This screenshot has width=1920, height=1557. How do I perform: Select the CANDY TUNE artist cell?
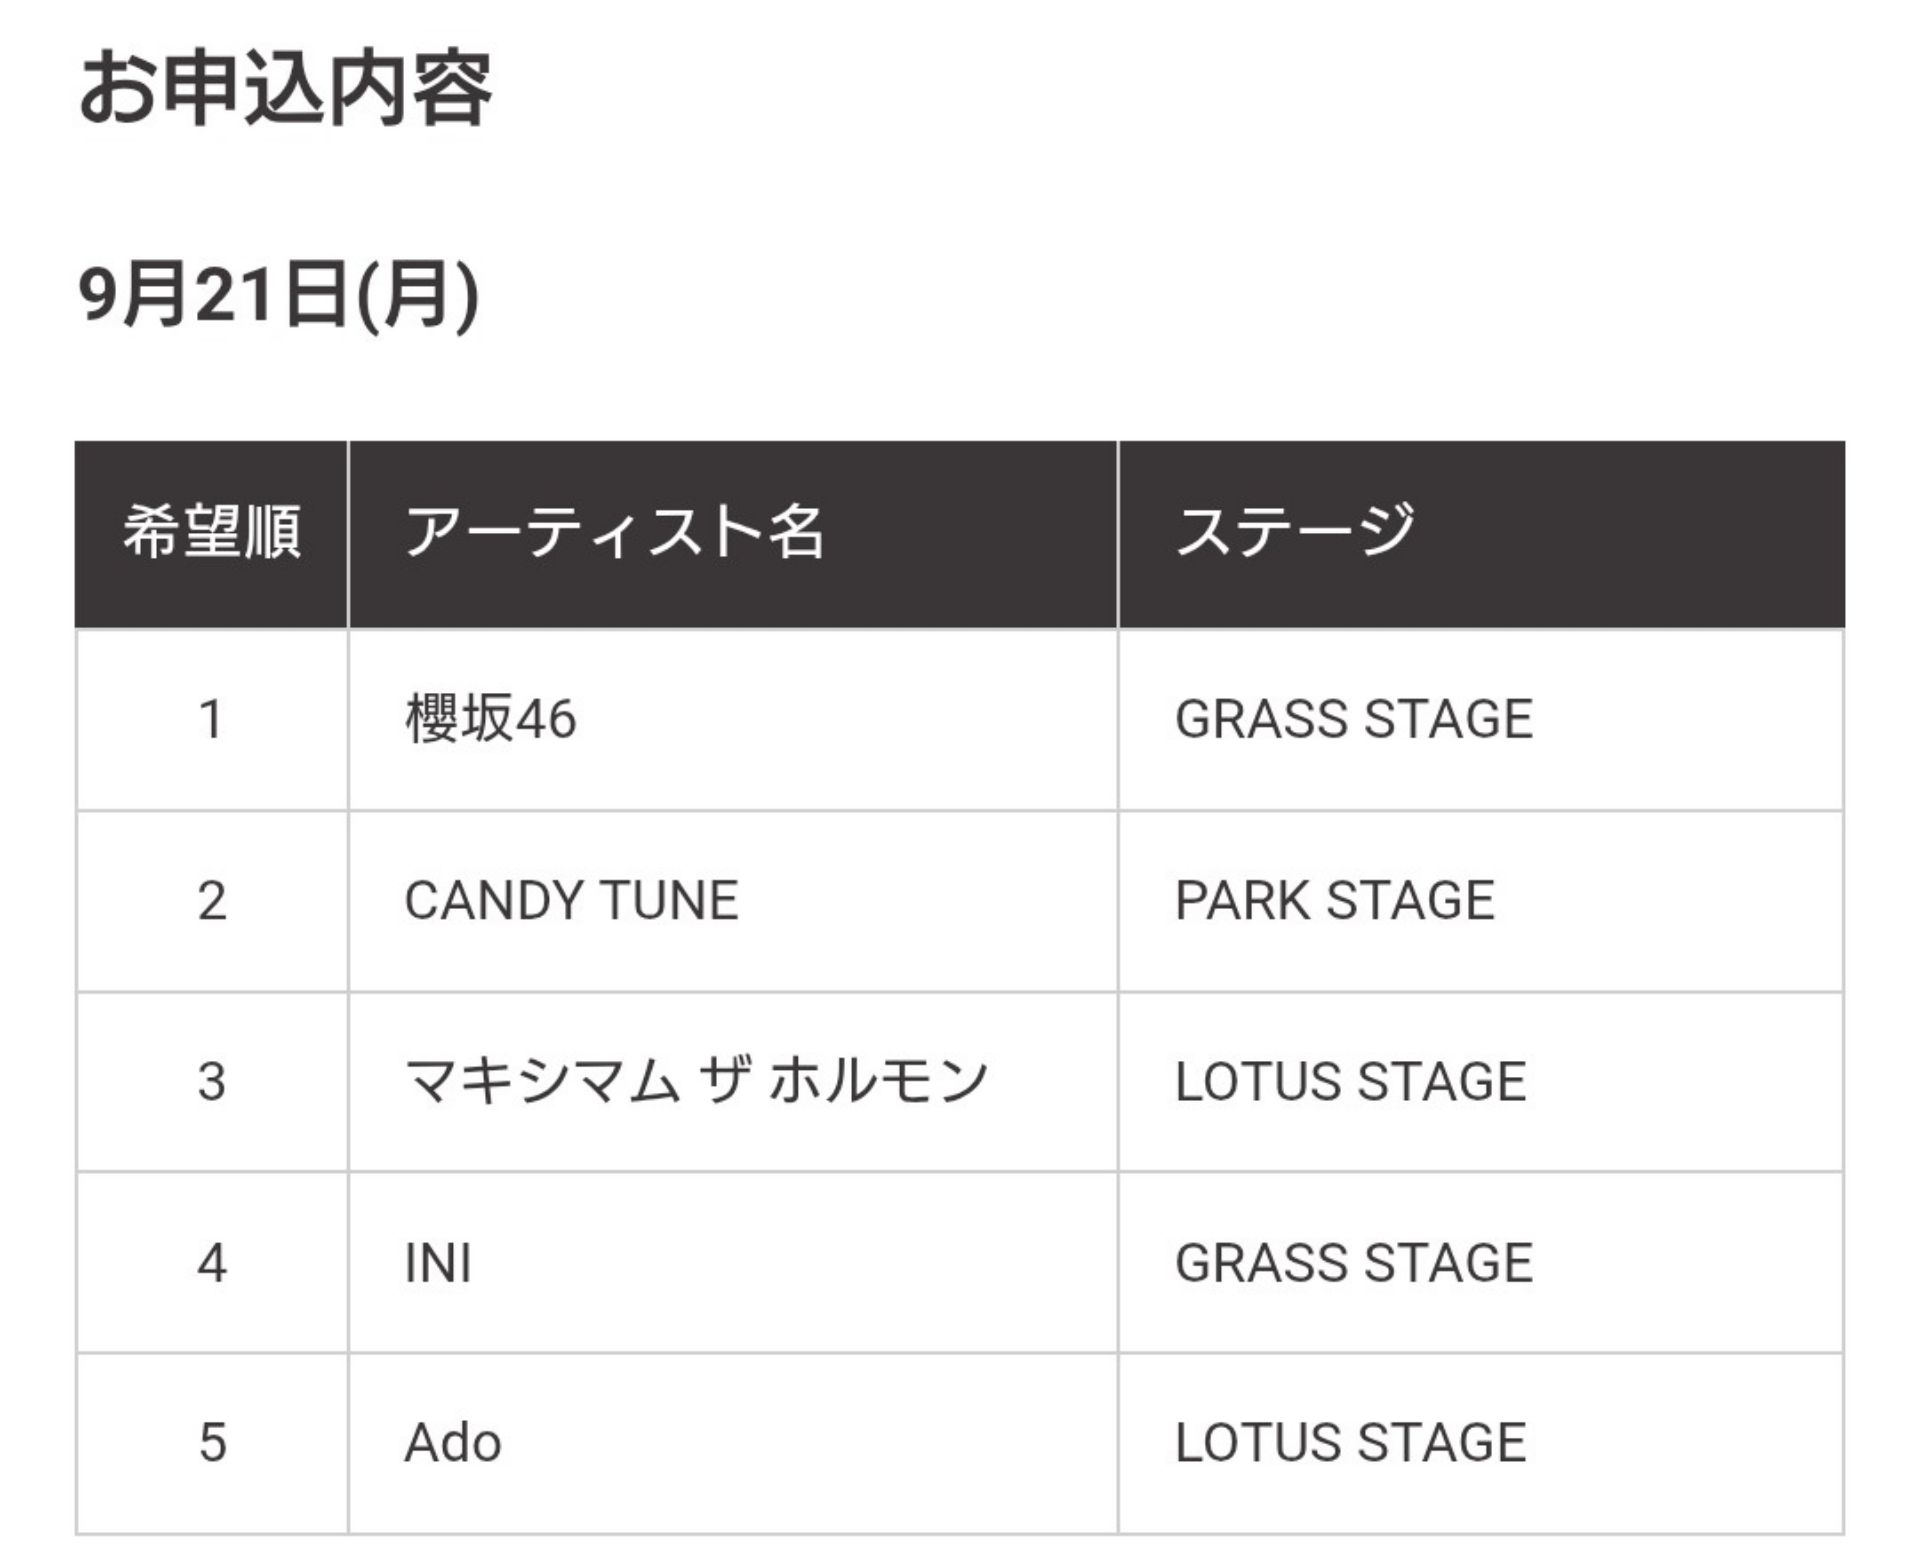(x=733, y=901)
